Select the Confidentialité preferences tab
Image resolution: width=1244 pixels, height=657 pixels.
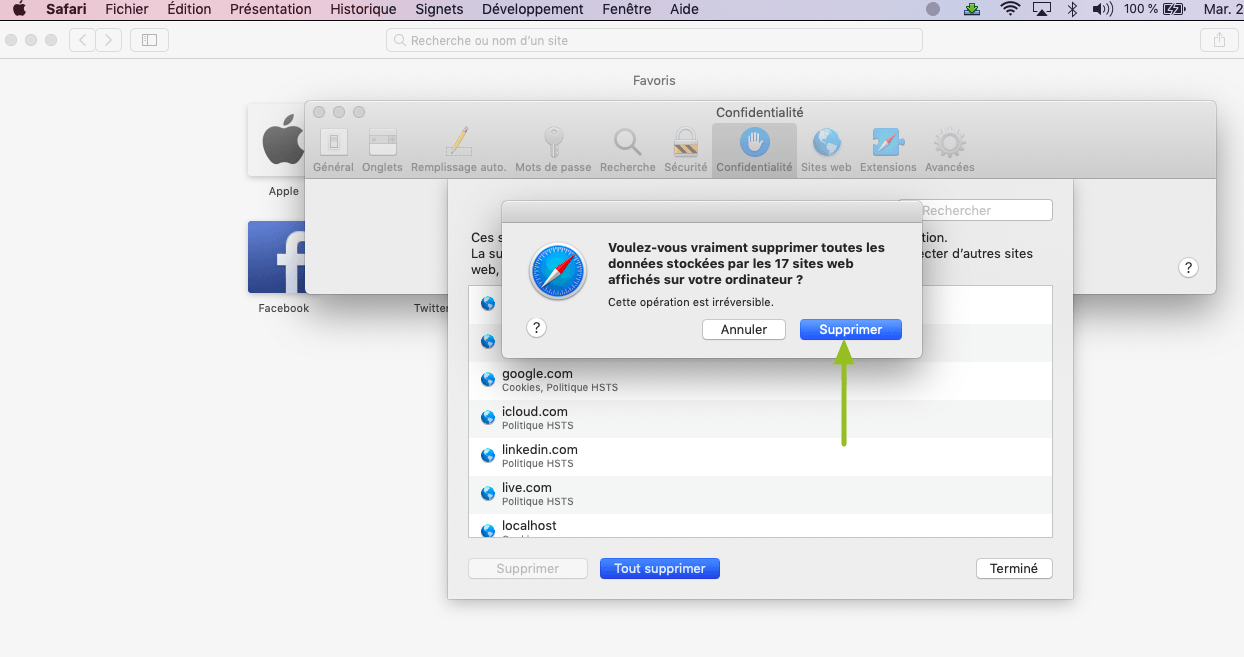tap(754, 150)
